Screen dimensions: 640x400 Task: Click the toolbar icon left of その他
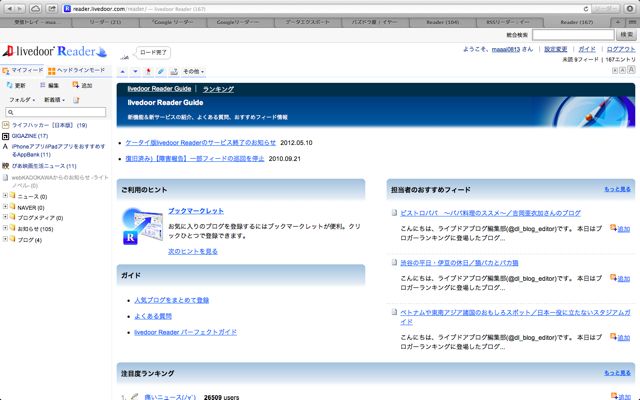[x=174, y=71]
